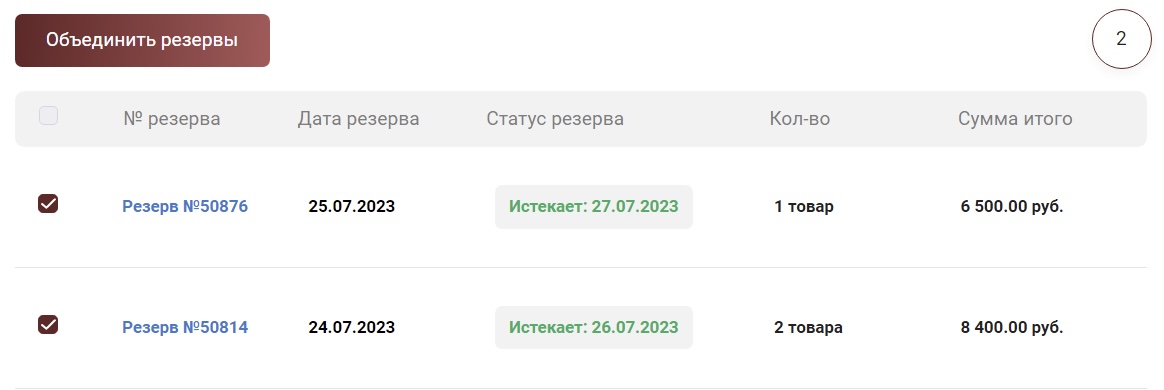Click the 1 товар quantity cell
Viewport: 1164px width, 390px height.
(x=804, y=207)
